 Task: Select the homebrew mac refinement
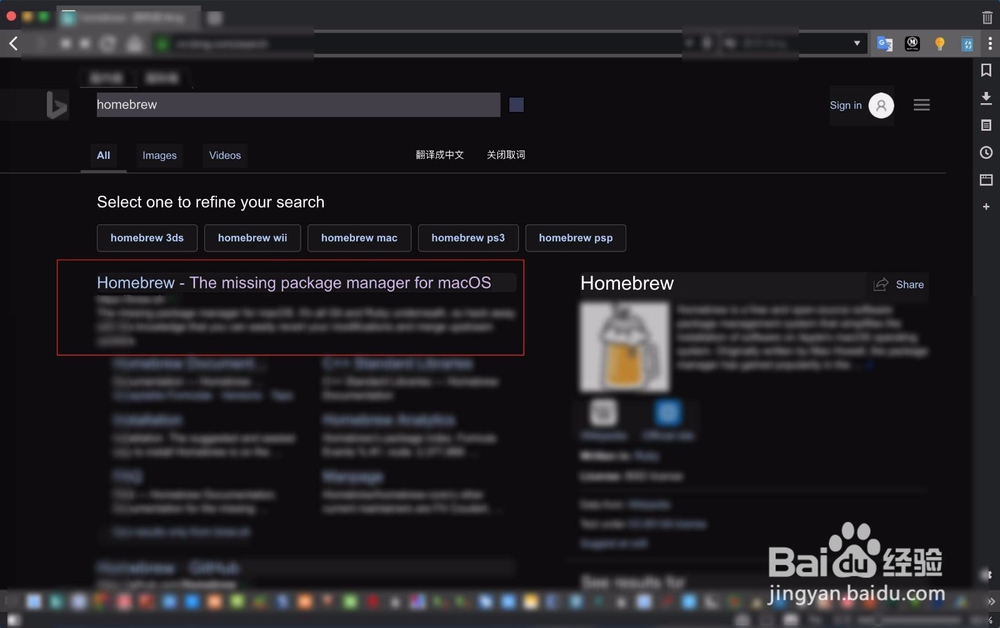(359, 238)
